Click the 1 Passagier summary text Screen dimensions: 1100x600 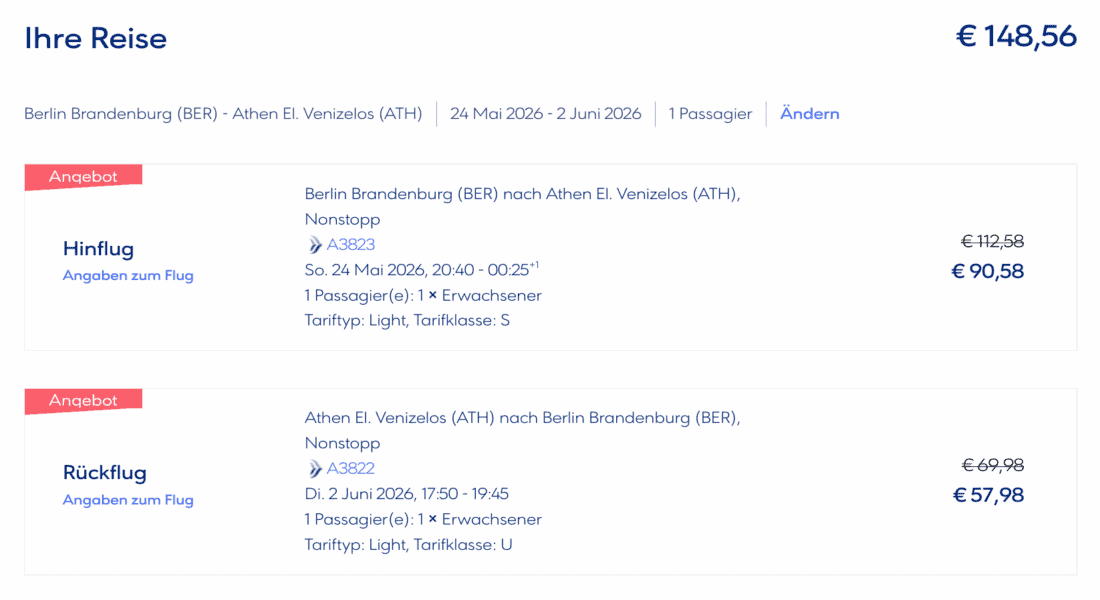click(710, 114)
